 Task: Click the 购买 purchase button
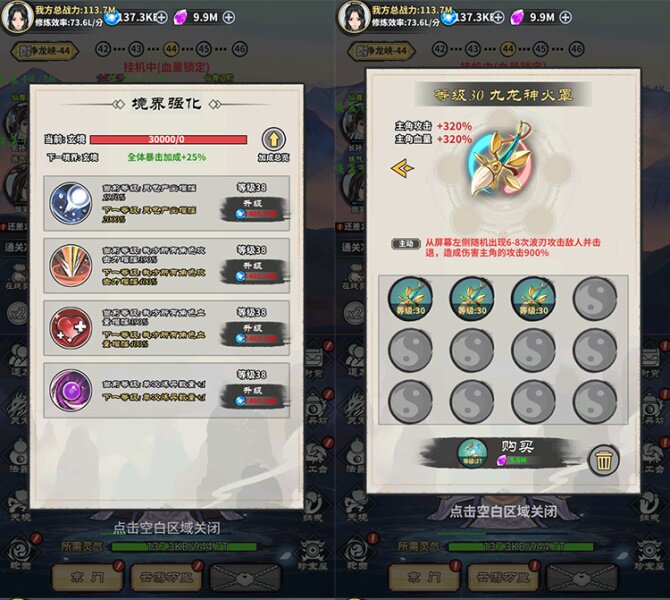pyautogui.click(x=500, y=453)
